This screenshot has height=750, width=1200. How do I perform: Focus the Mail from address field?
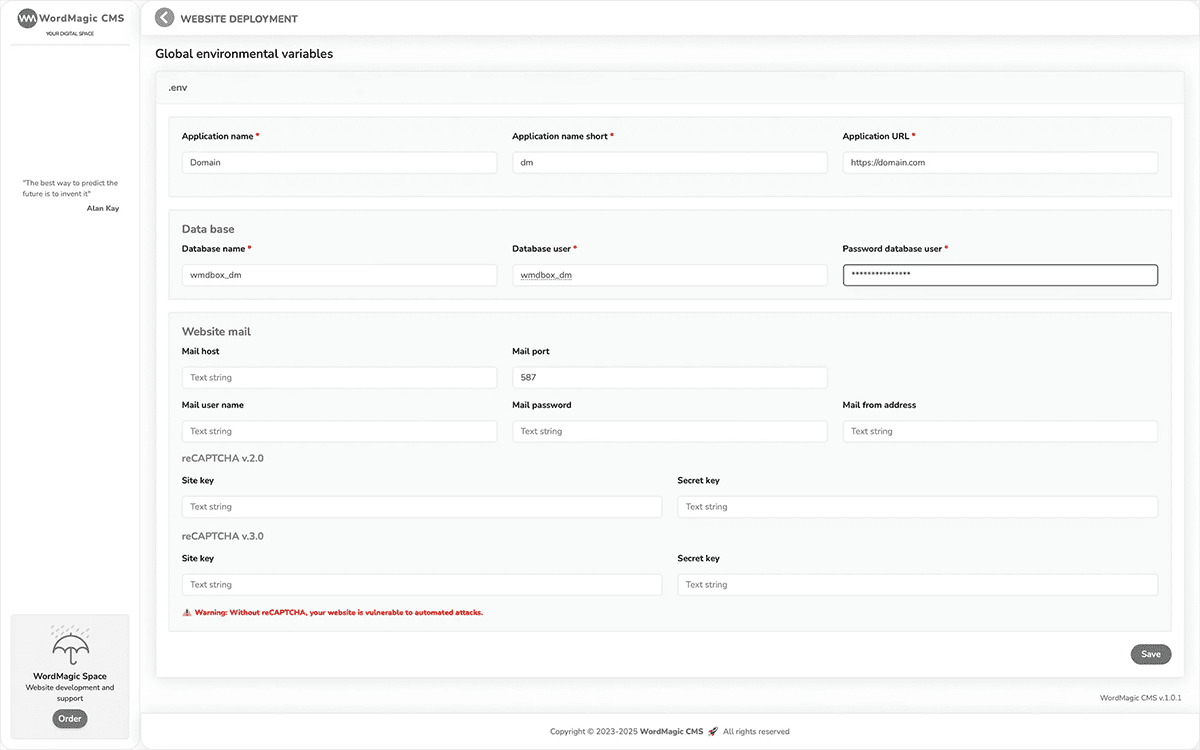[x=1000, y=431]
